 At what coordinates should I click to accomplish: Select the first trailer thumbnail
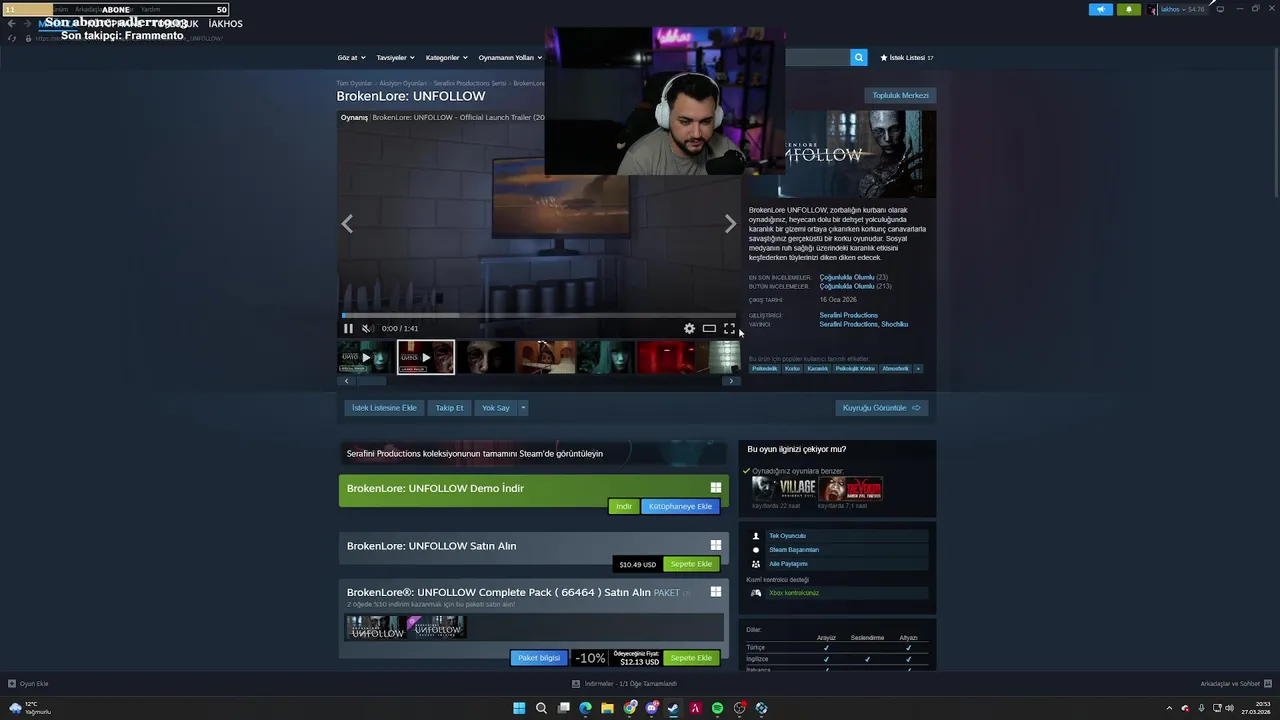point(366,357)
